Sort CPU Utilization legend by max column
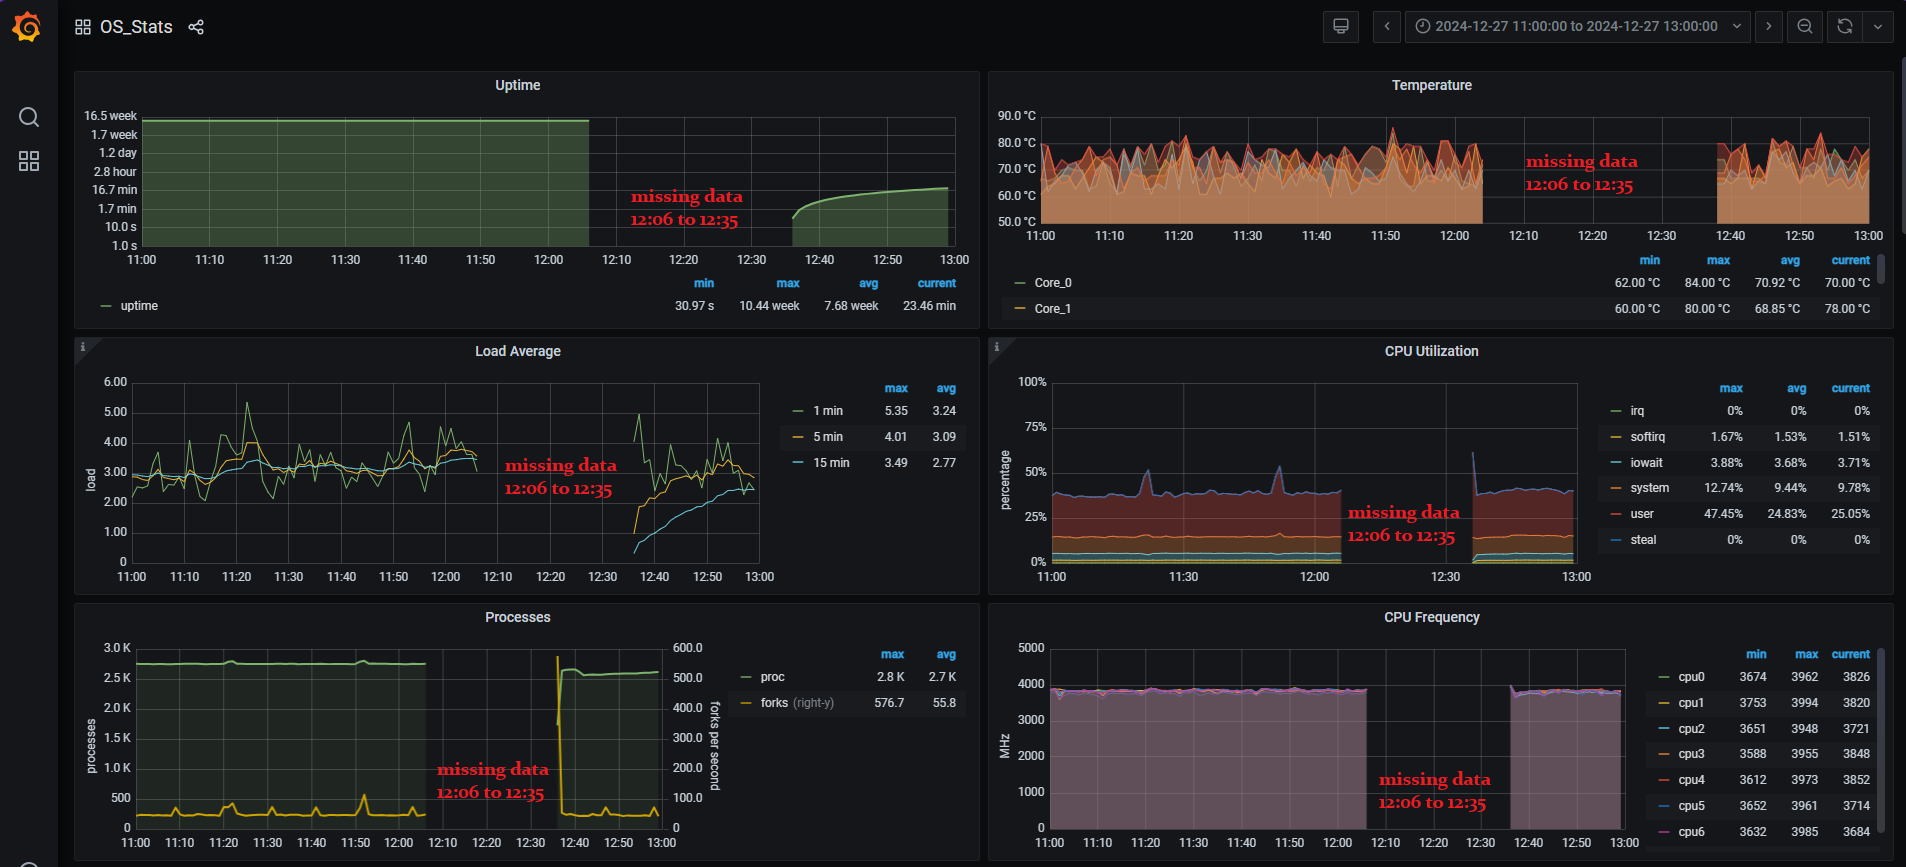The image size is (1906, 867). (x=1731, y=388)
